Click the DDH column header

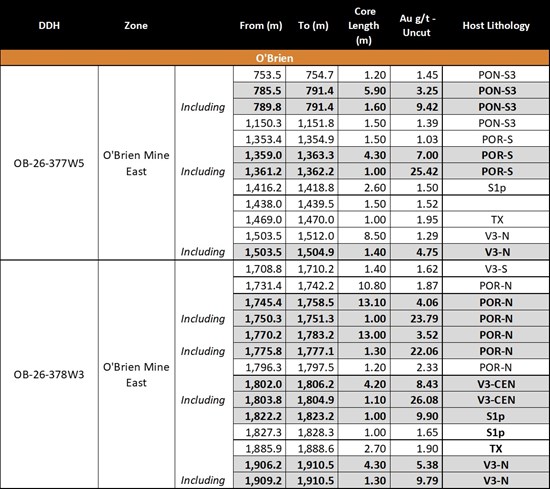(x=49, y=26)
